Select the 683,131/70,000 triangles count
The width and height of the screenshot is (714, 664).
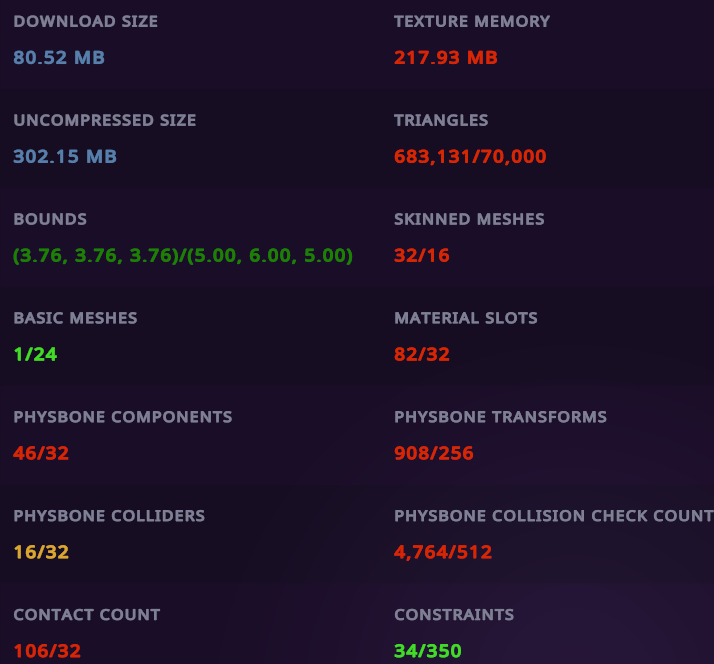pos(470,157)
